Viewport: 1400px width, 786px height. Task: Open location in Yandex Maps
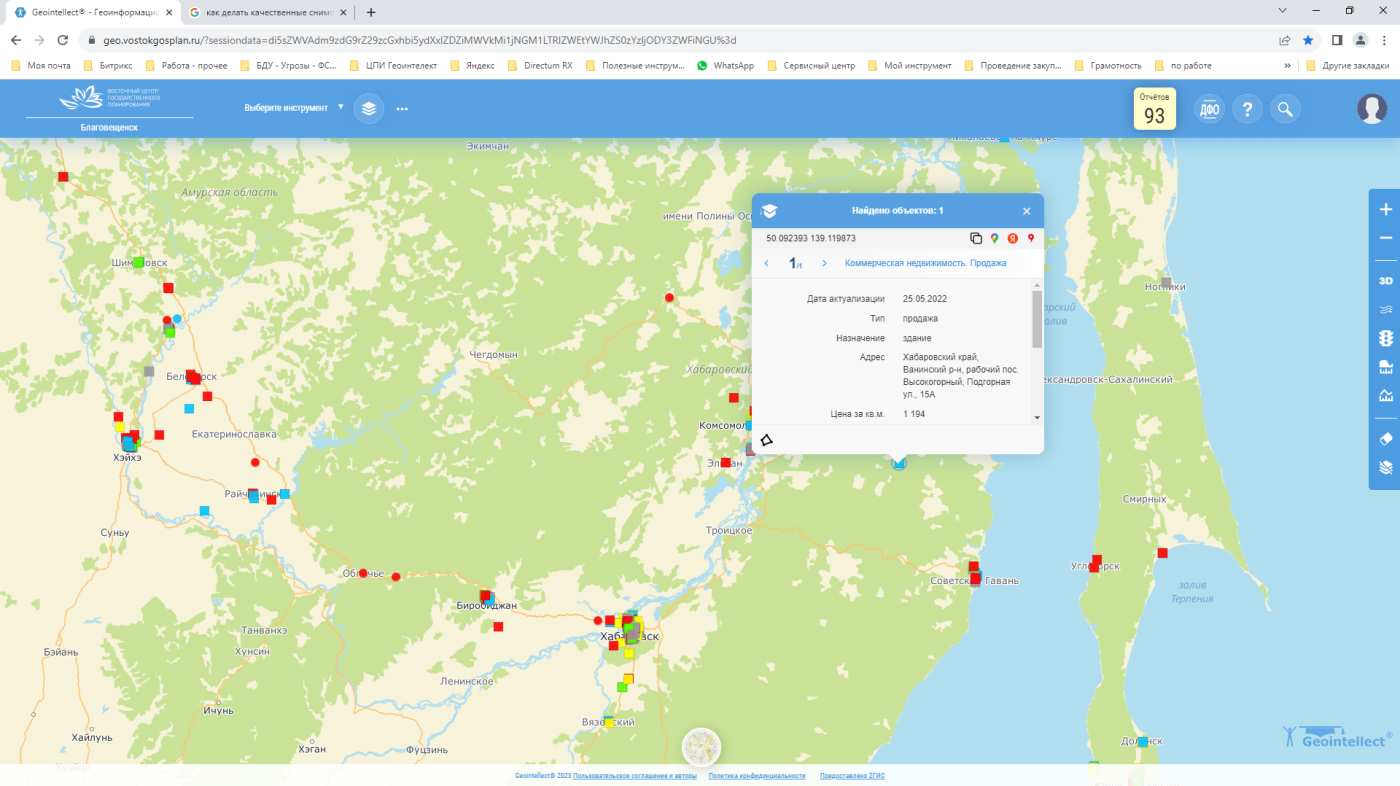[x=1012, y=238]
